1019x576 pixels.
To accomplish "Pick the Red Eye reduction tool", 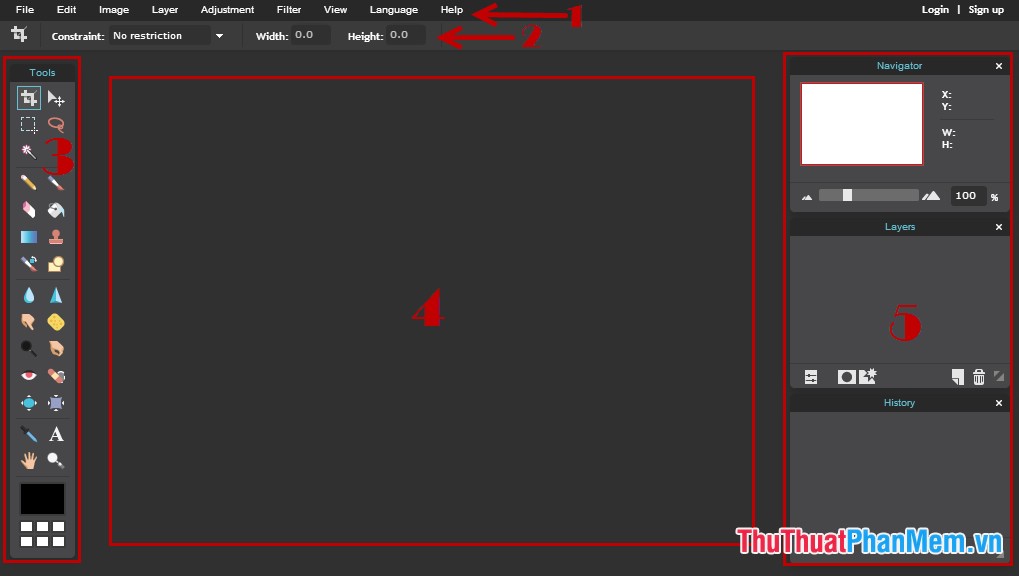I will click(x=28, y=375).
